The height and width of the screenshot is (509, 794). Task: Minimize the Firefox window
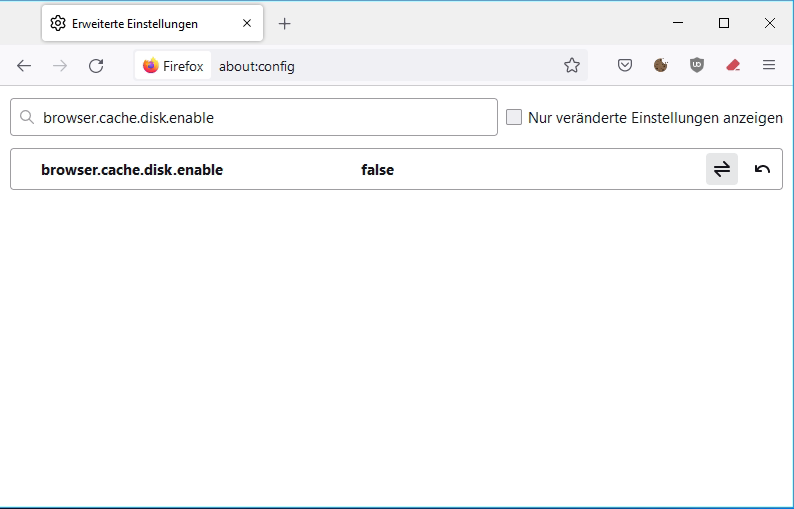(678, 23)
